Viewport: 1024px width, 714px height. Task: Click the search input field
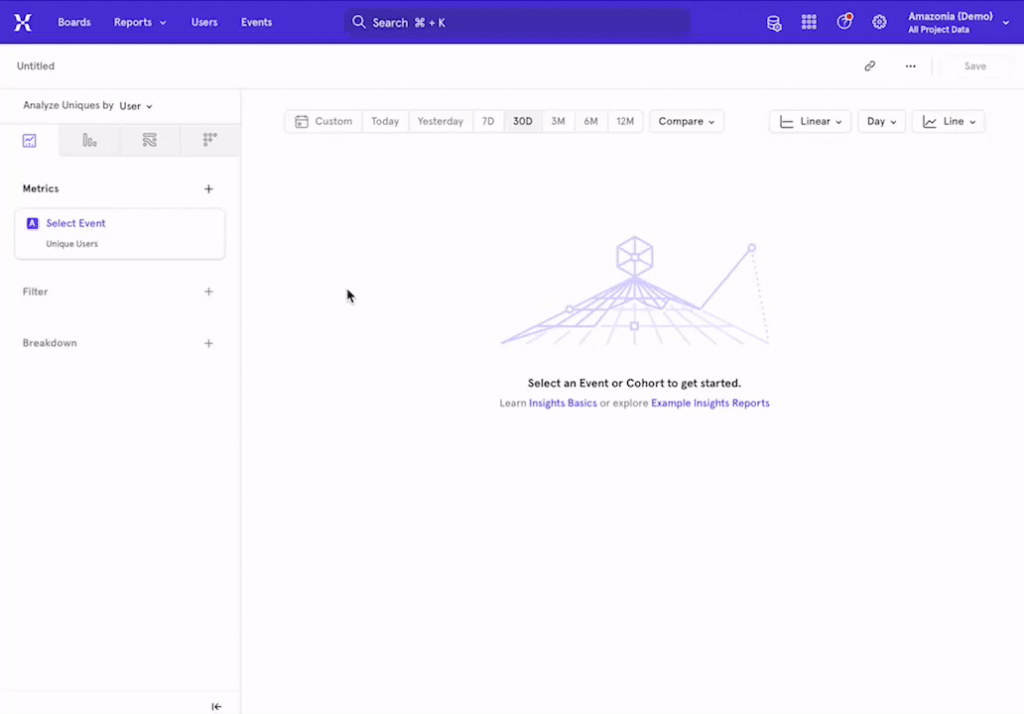[517, 22]
